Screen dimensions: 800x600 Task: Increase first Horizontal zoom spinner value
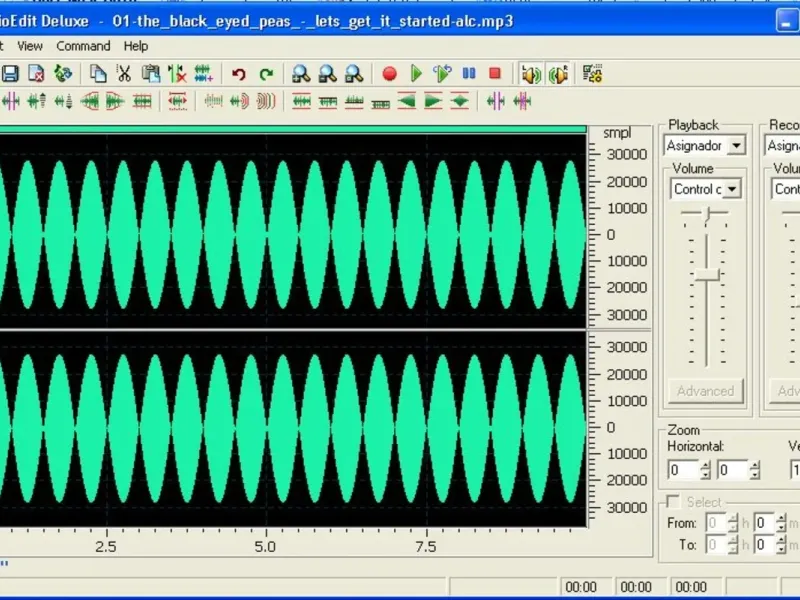click(705, 465)
